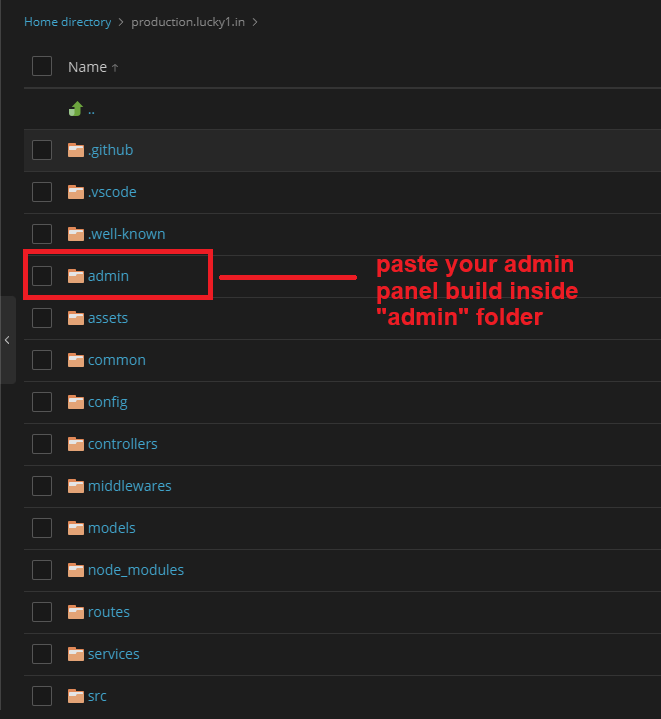The image size is (661, 719).
Task: Open the admin folder link
Action: tap(108, 276)
